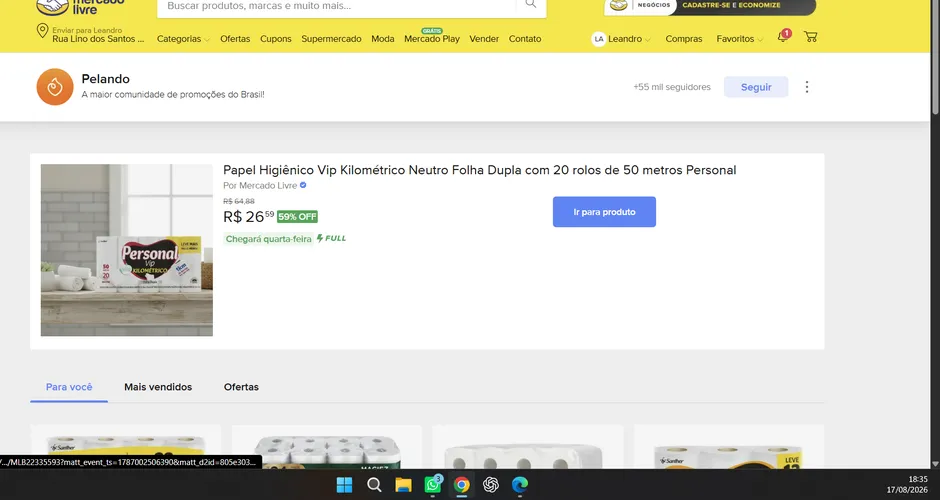This screenshot has width=940, height=500.
Task: Click the Rua Lino dos Santos address
Action: pos(98,39)
